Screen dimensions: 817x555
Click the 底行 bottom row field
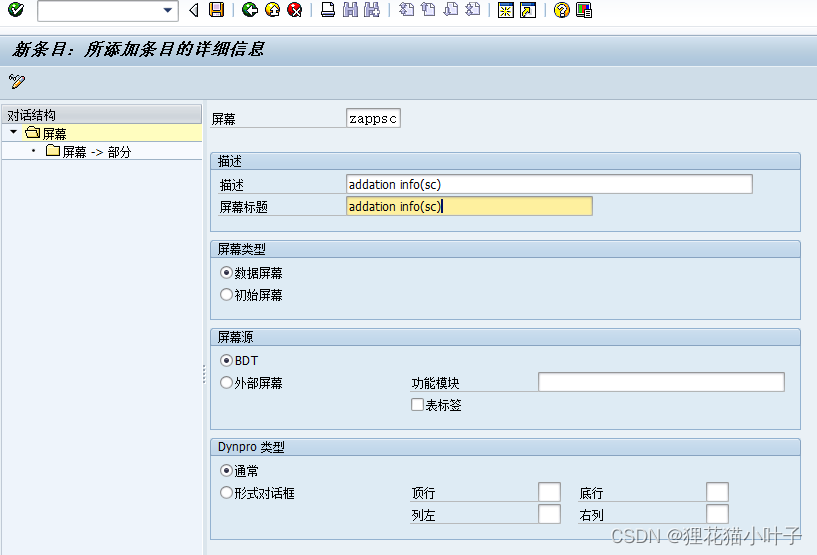tap(717, 492)
